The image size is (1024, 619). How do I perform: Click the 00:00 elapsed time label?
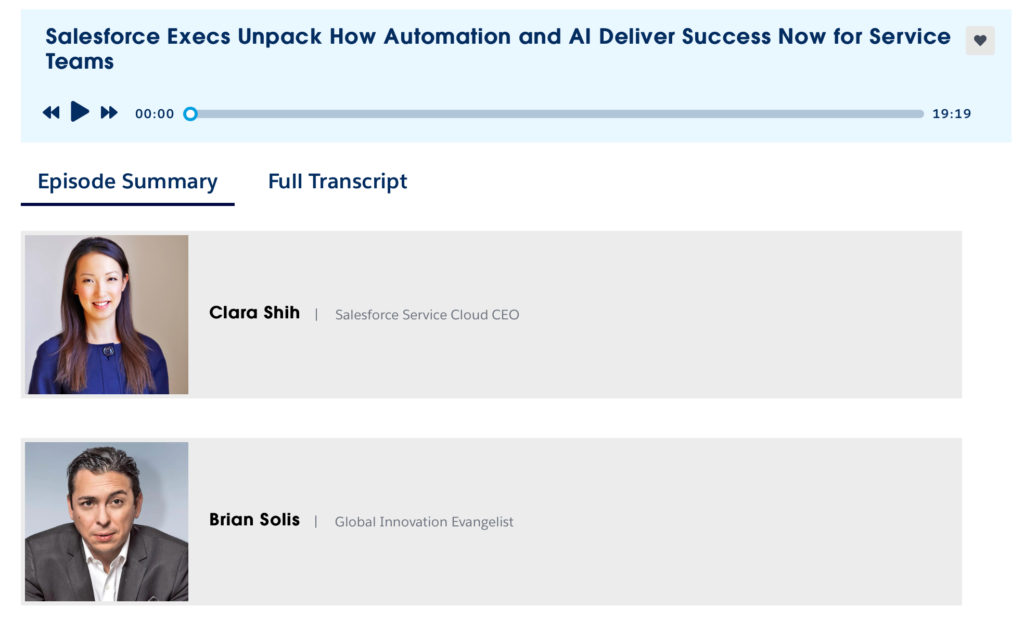(155, 114)
